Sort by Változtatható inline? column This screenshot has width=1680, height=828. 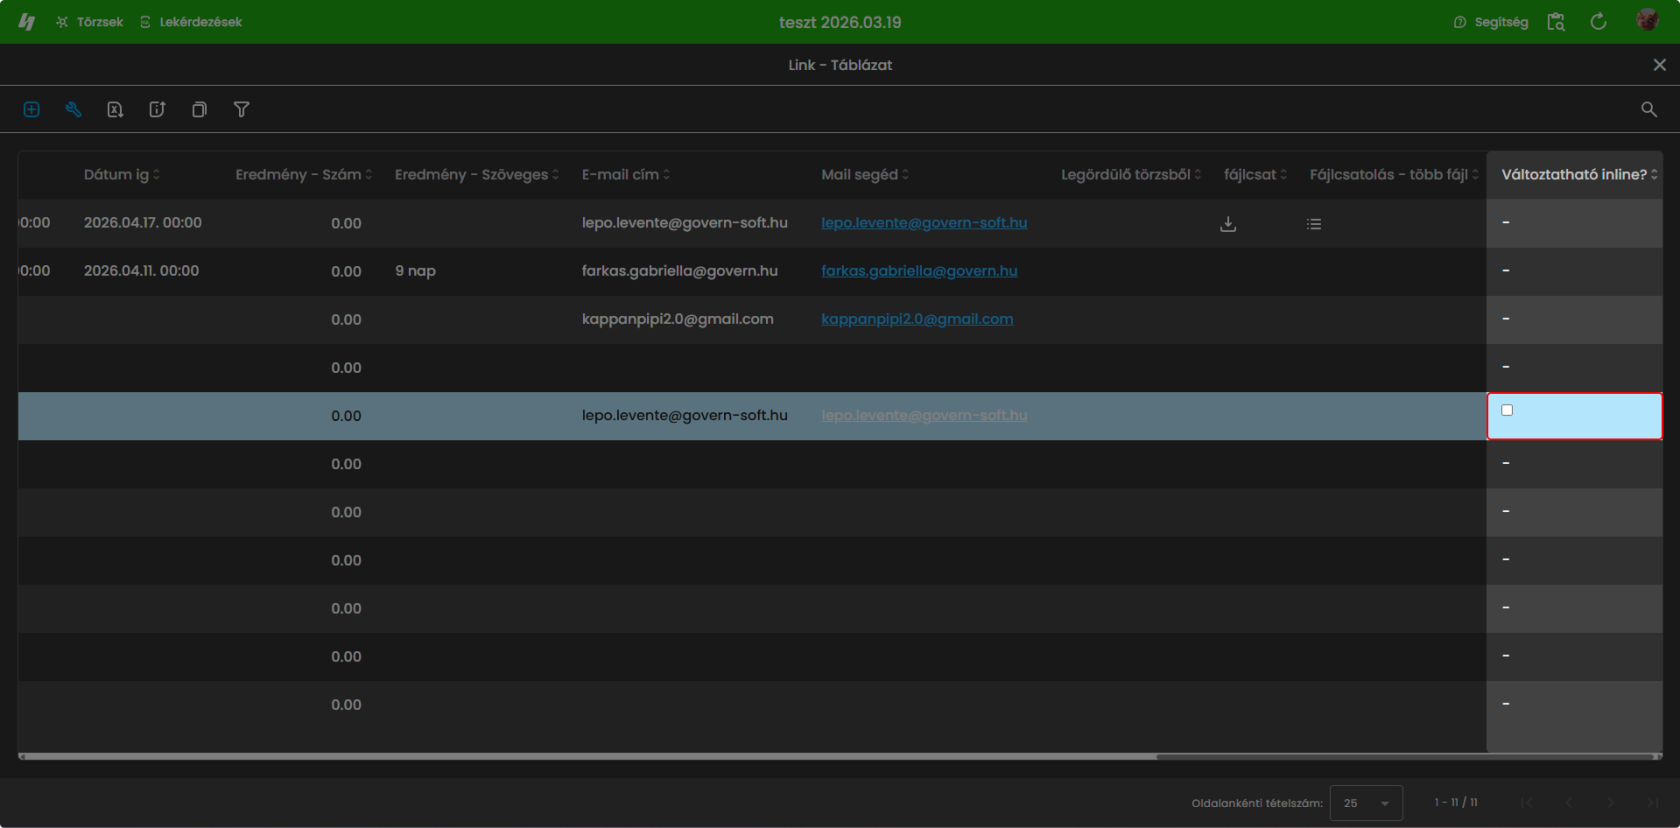coord(1579,174)
